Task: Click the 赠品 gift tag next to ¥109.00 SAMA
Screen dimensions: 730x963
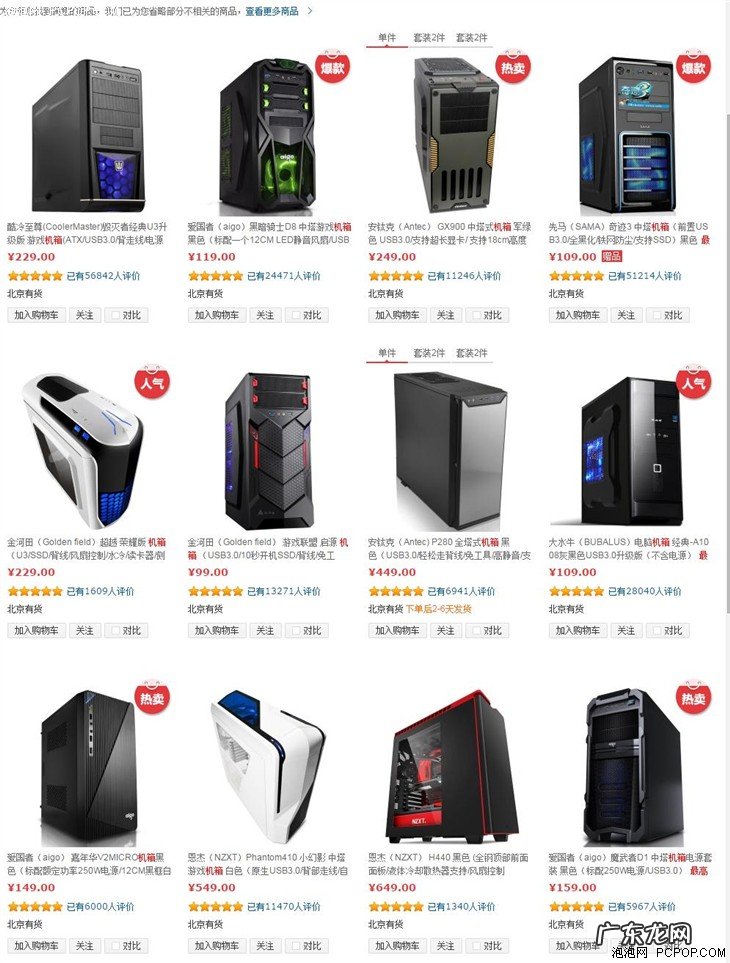Action: pyautogui.click(x=612, y=257)
